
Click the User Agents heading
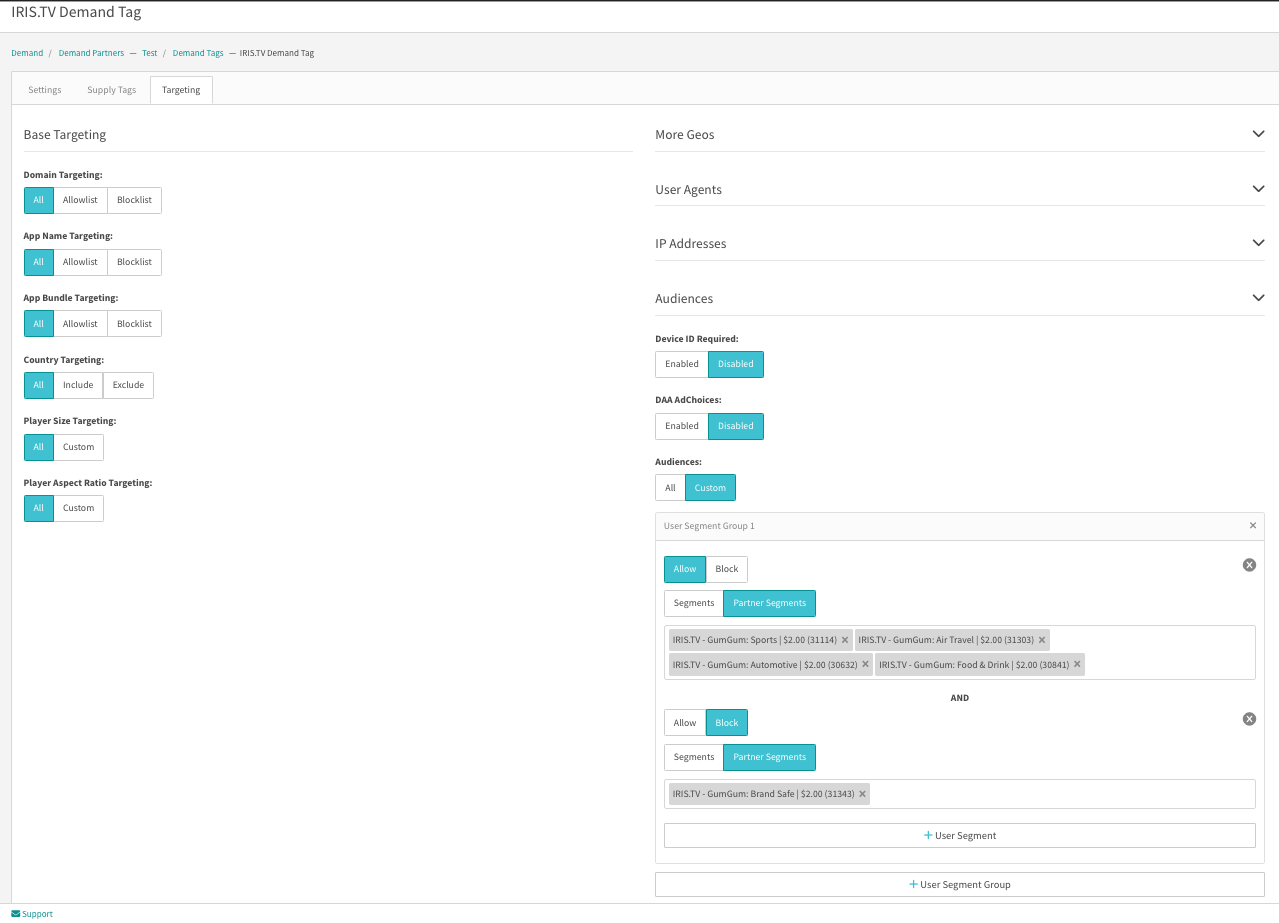[x=688, y=190]
